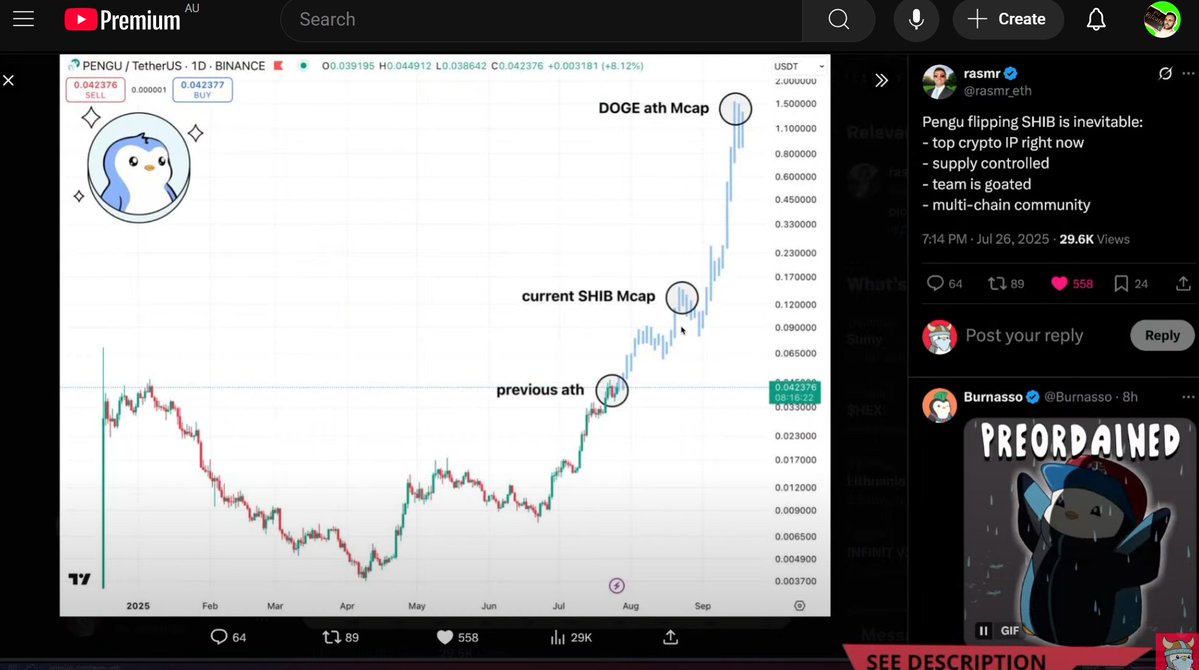This screenshot has width=1199, height=670.
Task: Click the Grok icon on rasmr's tweet
Action: pyautogui.click(x=1165, y=73)
